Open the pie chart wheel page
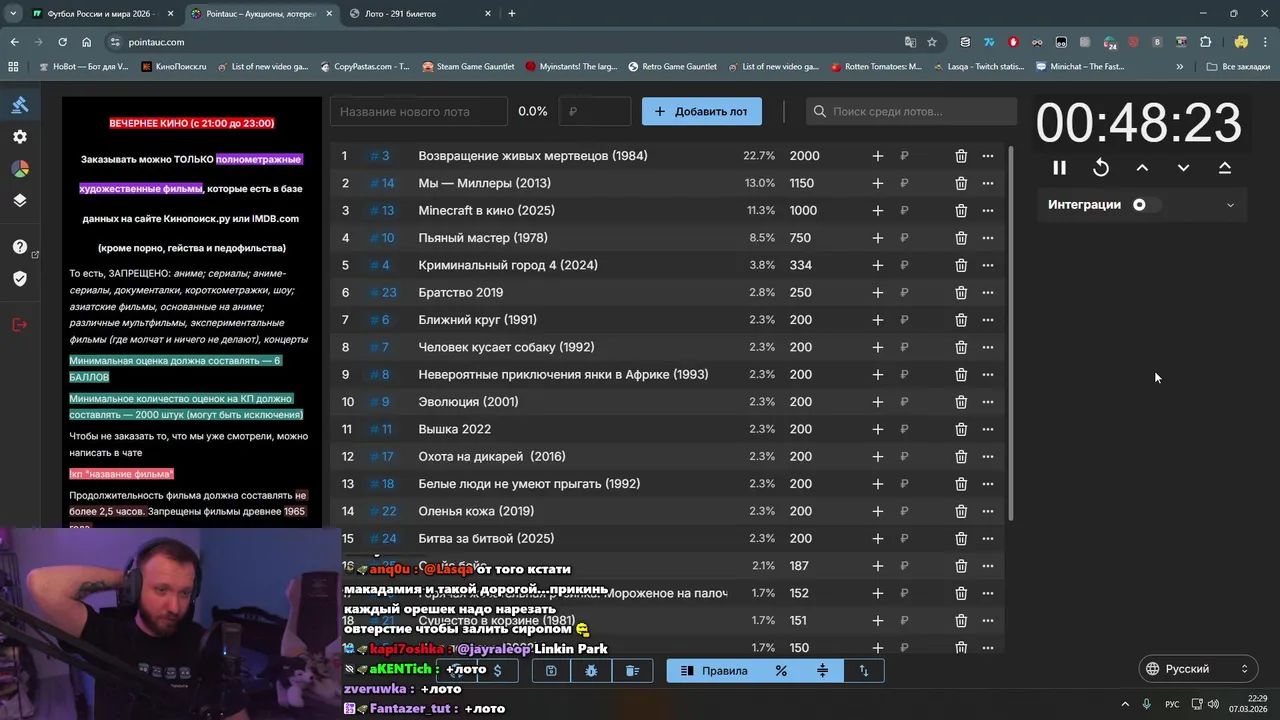This screenshot has width=1280, height=720. pos(20,169)
